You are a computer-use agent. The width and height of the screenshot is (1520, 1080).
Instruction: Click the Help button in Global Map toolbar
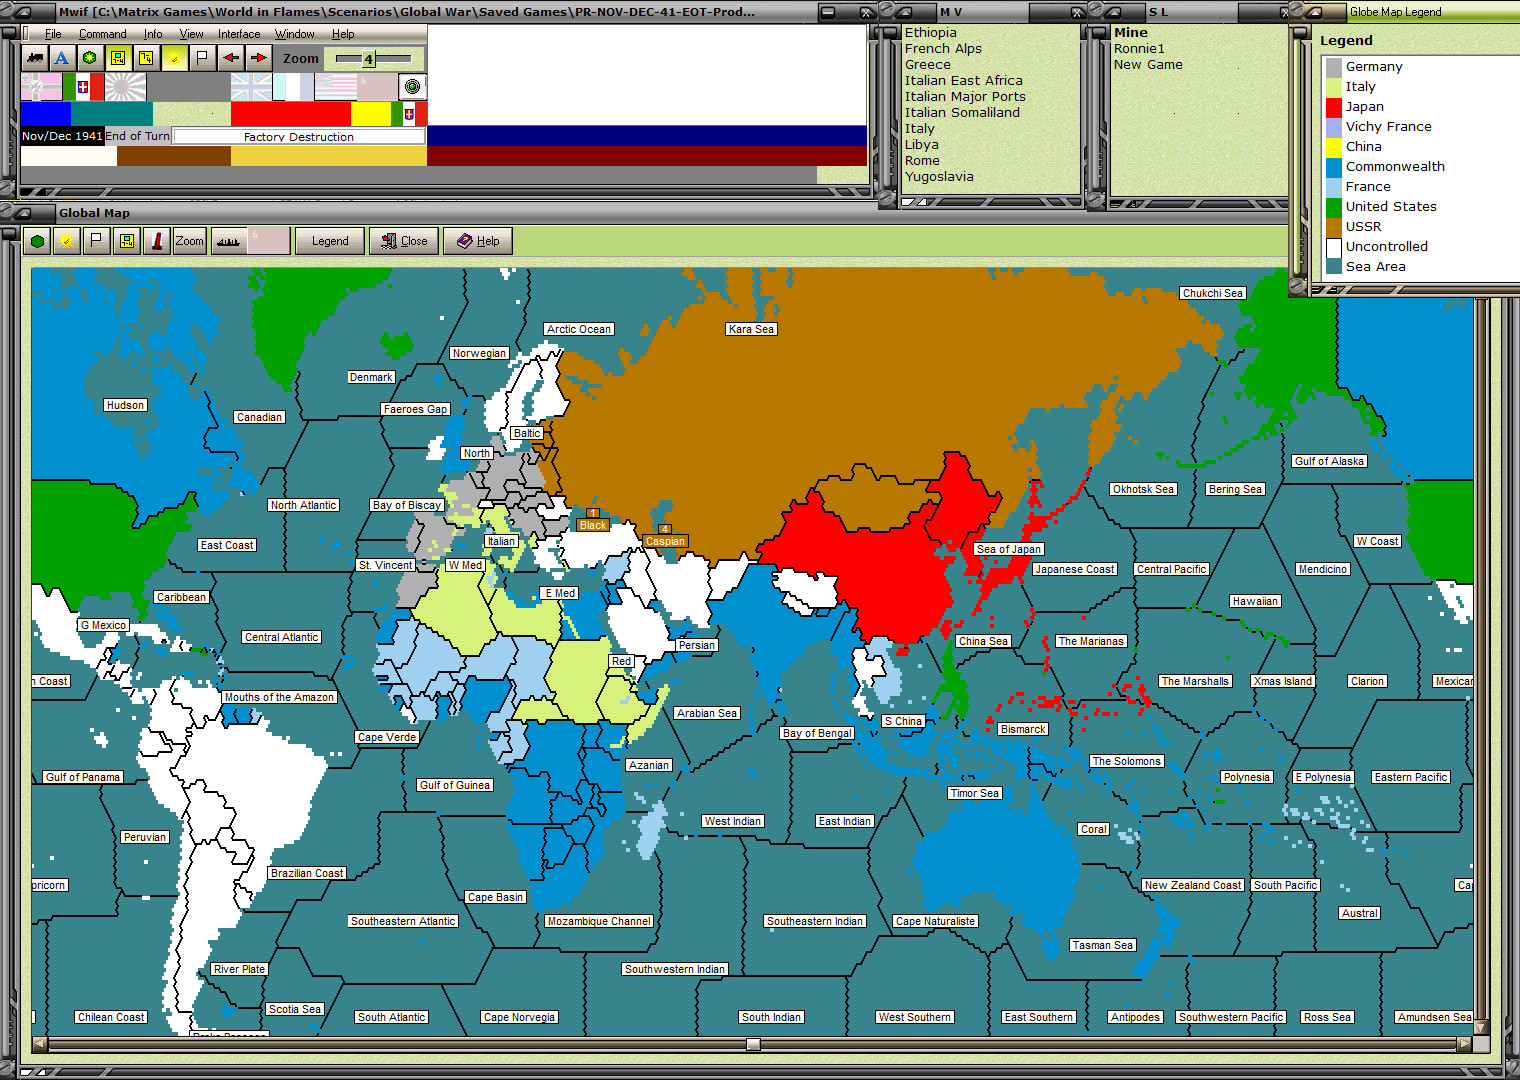pos(478,241)
